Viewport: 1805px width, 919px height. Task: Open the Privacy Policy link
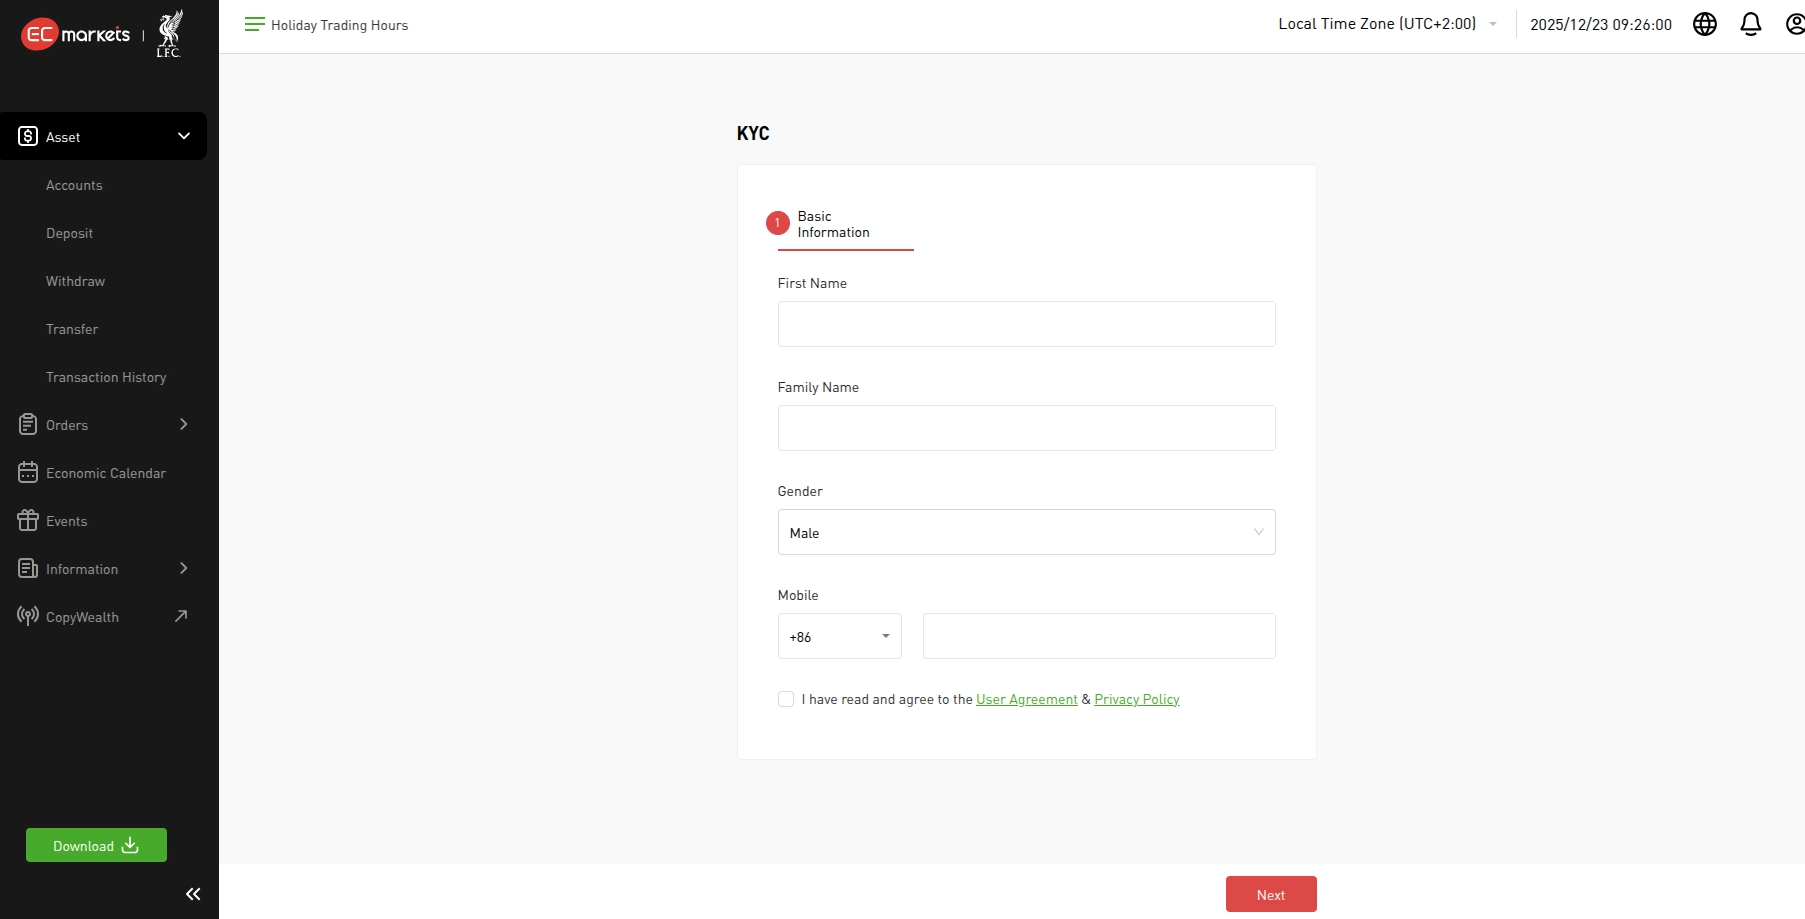(x=1136, y=699)
